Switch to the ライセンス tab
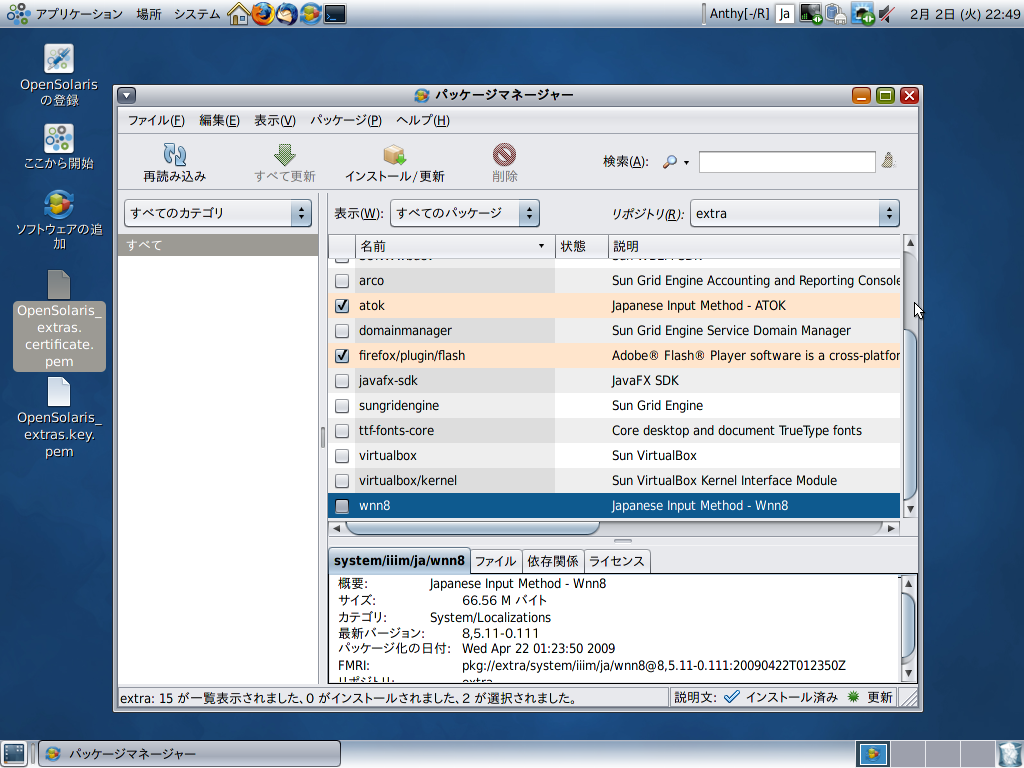Screen dimensions: 1024x768 pos(616,561)
